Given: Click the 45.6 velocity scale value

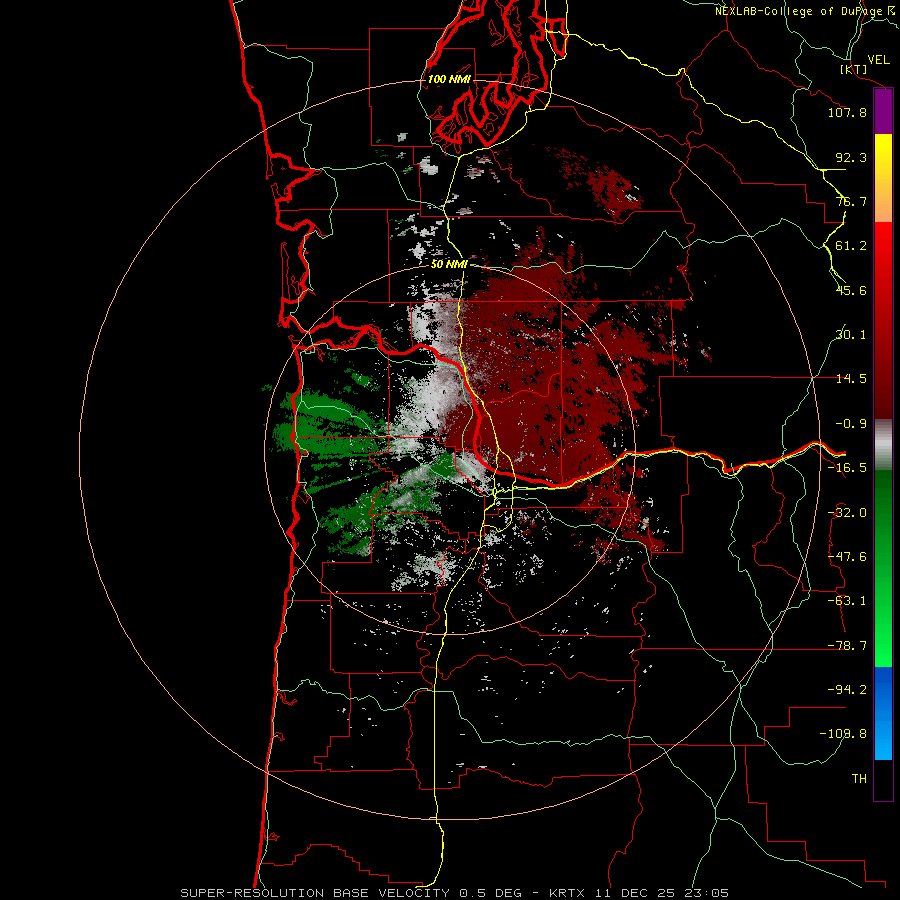Looking at the screenshot, I should [851, 290].
